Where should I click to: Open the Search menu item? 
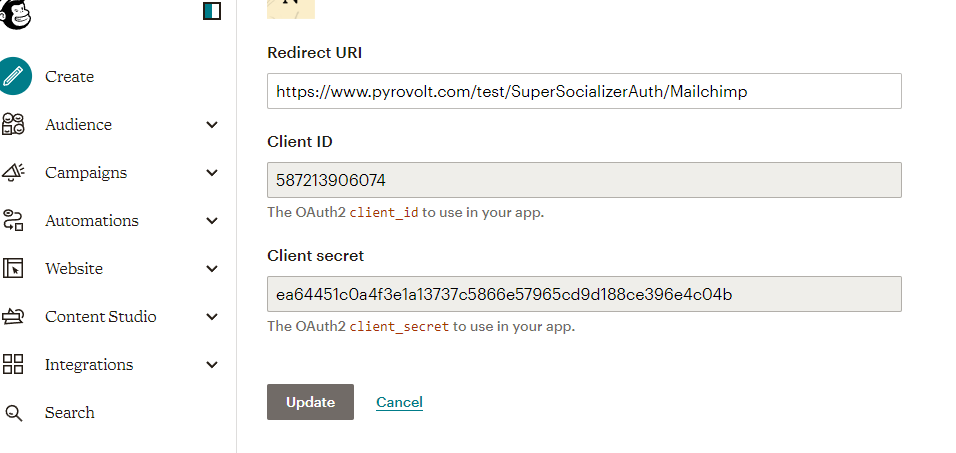pyautogui.click(x=69, y=412)
